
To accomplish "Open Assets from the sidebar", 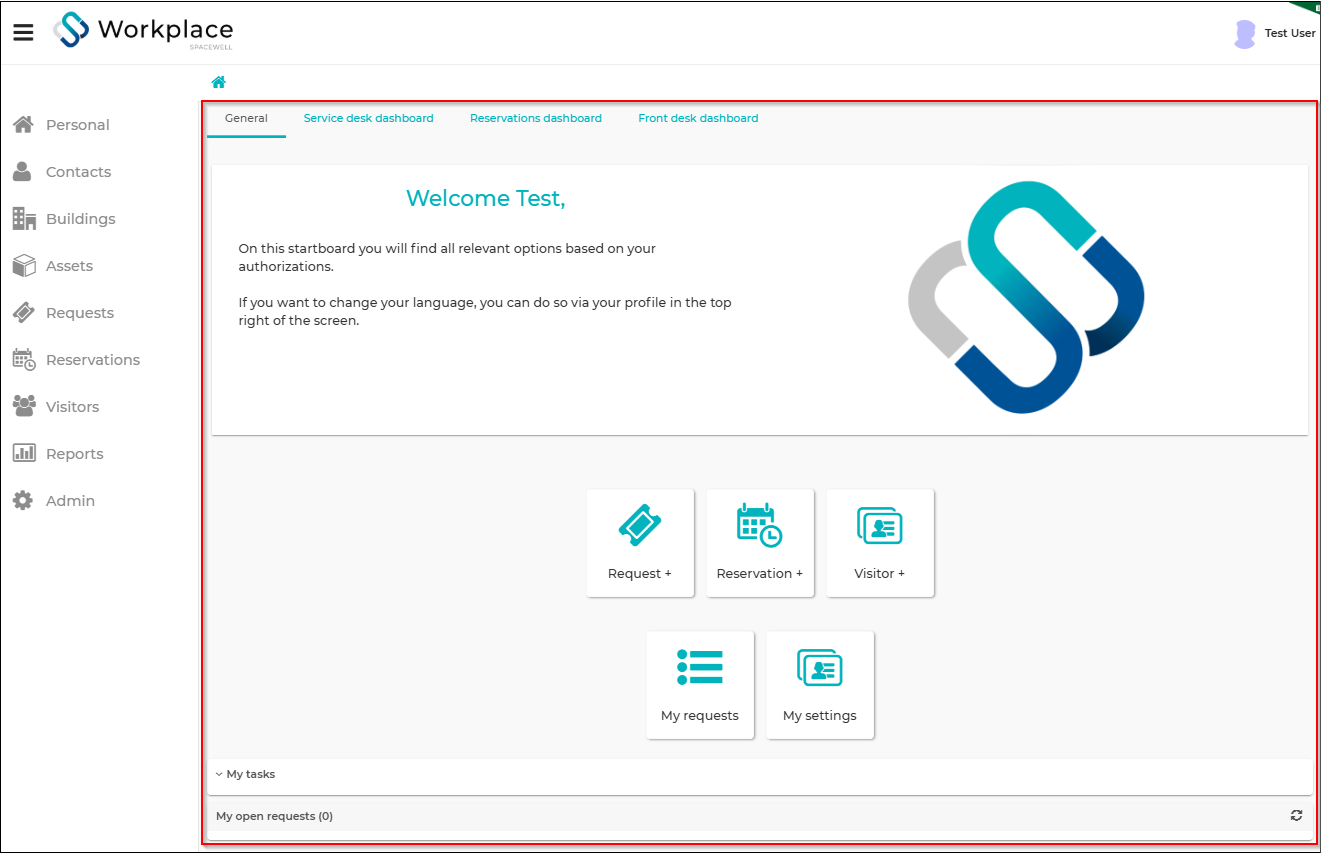I will click(x=70, y=266).
